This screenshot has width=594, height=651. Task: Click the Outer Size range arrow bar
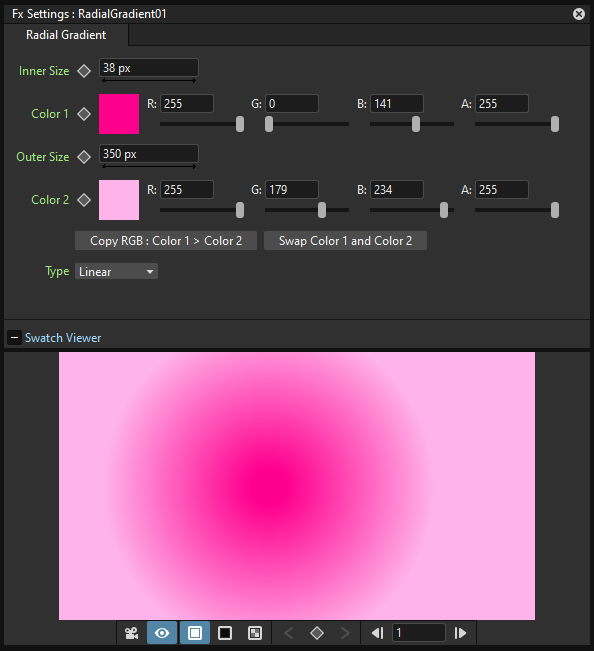tap(149, 166)
